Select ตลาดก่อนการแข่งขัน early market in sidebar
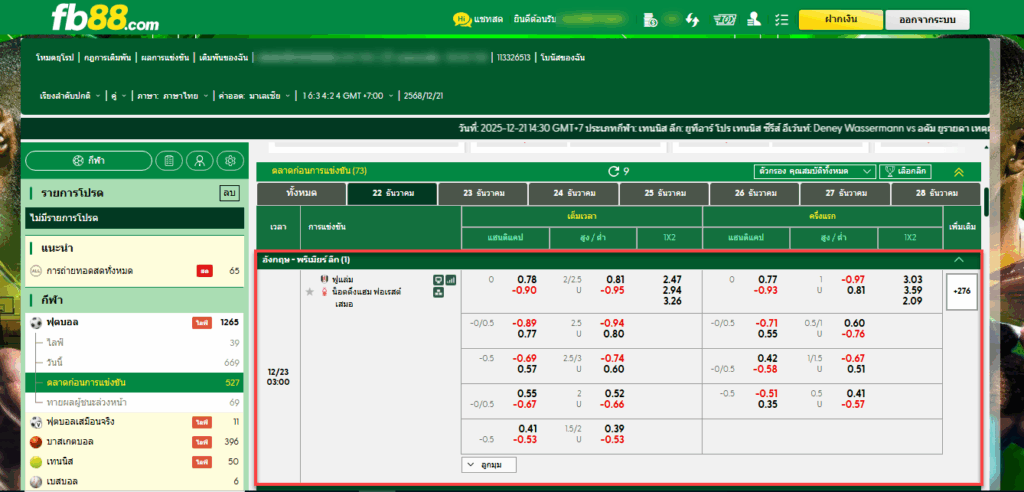This screenshot has width=1024, height=492. pyautogui.click(x=135, y=382)
